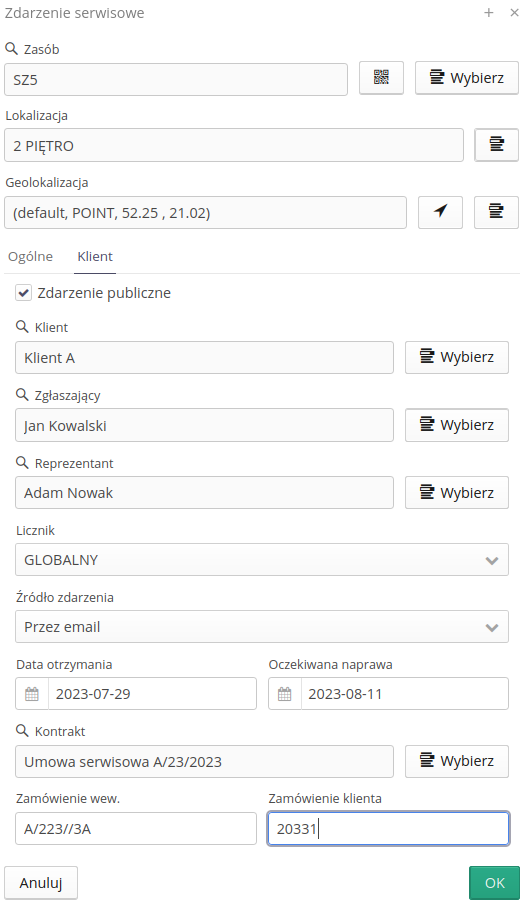
Task: Cancel the form with Anuluj
Action: [x=40, y=883]
